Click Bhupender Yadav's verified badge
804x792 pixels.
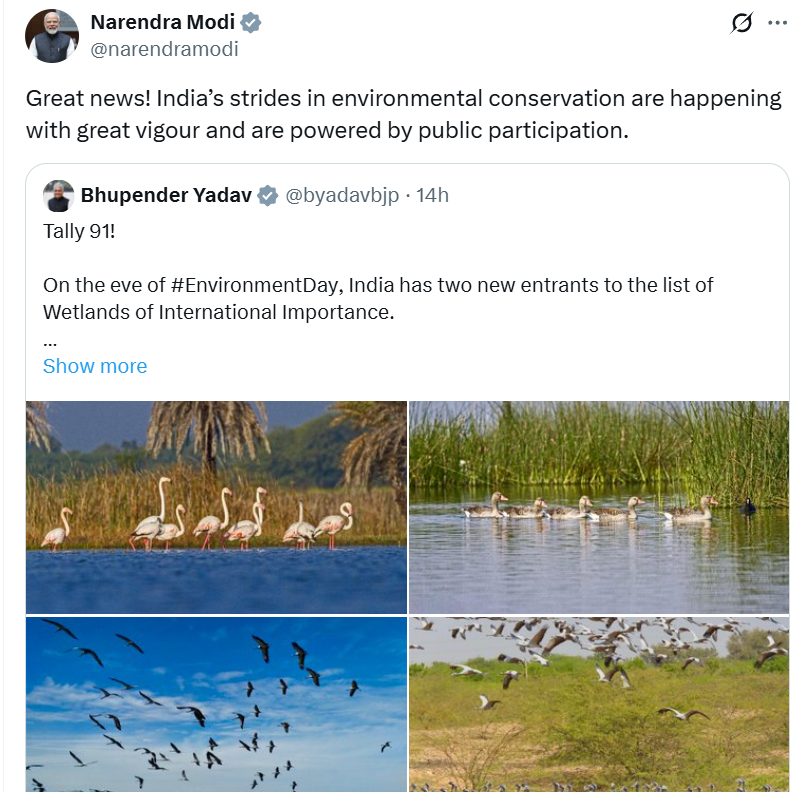(267, 196)
